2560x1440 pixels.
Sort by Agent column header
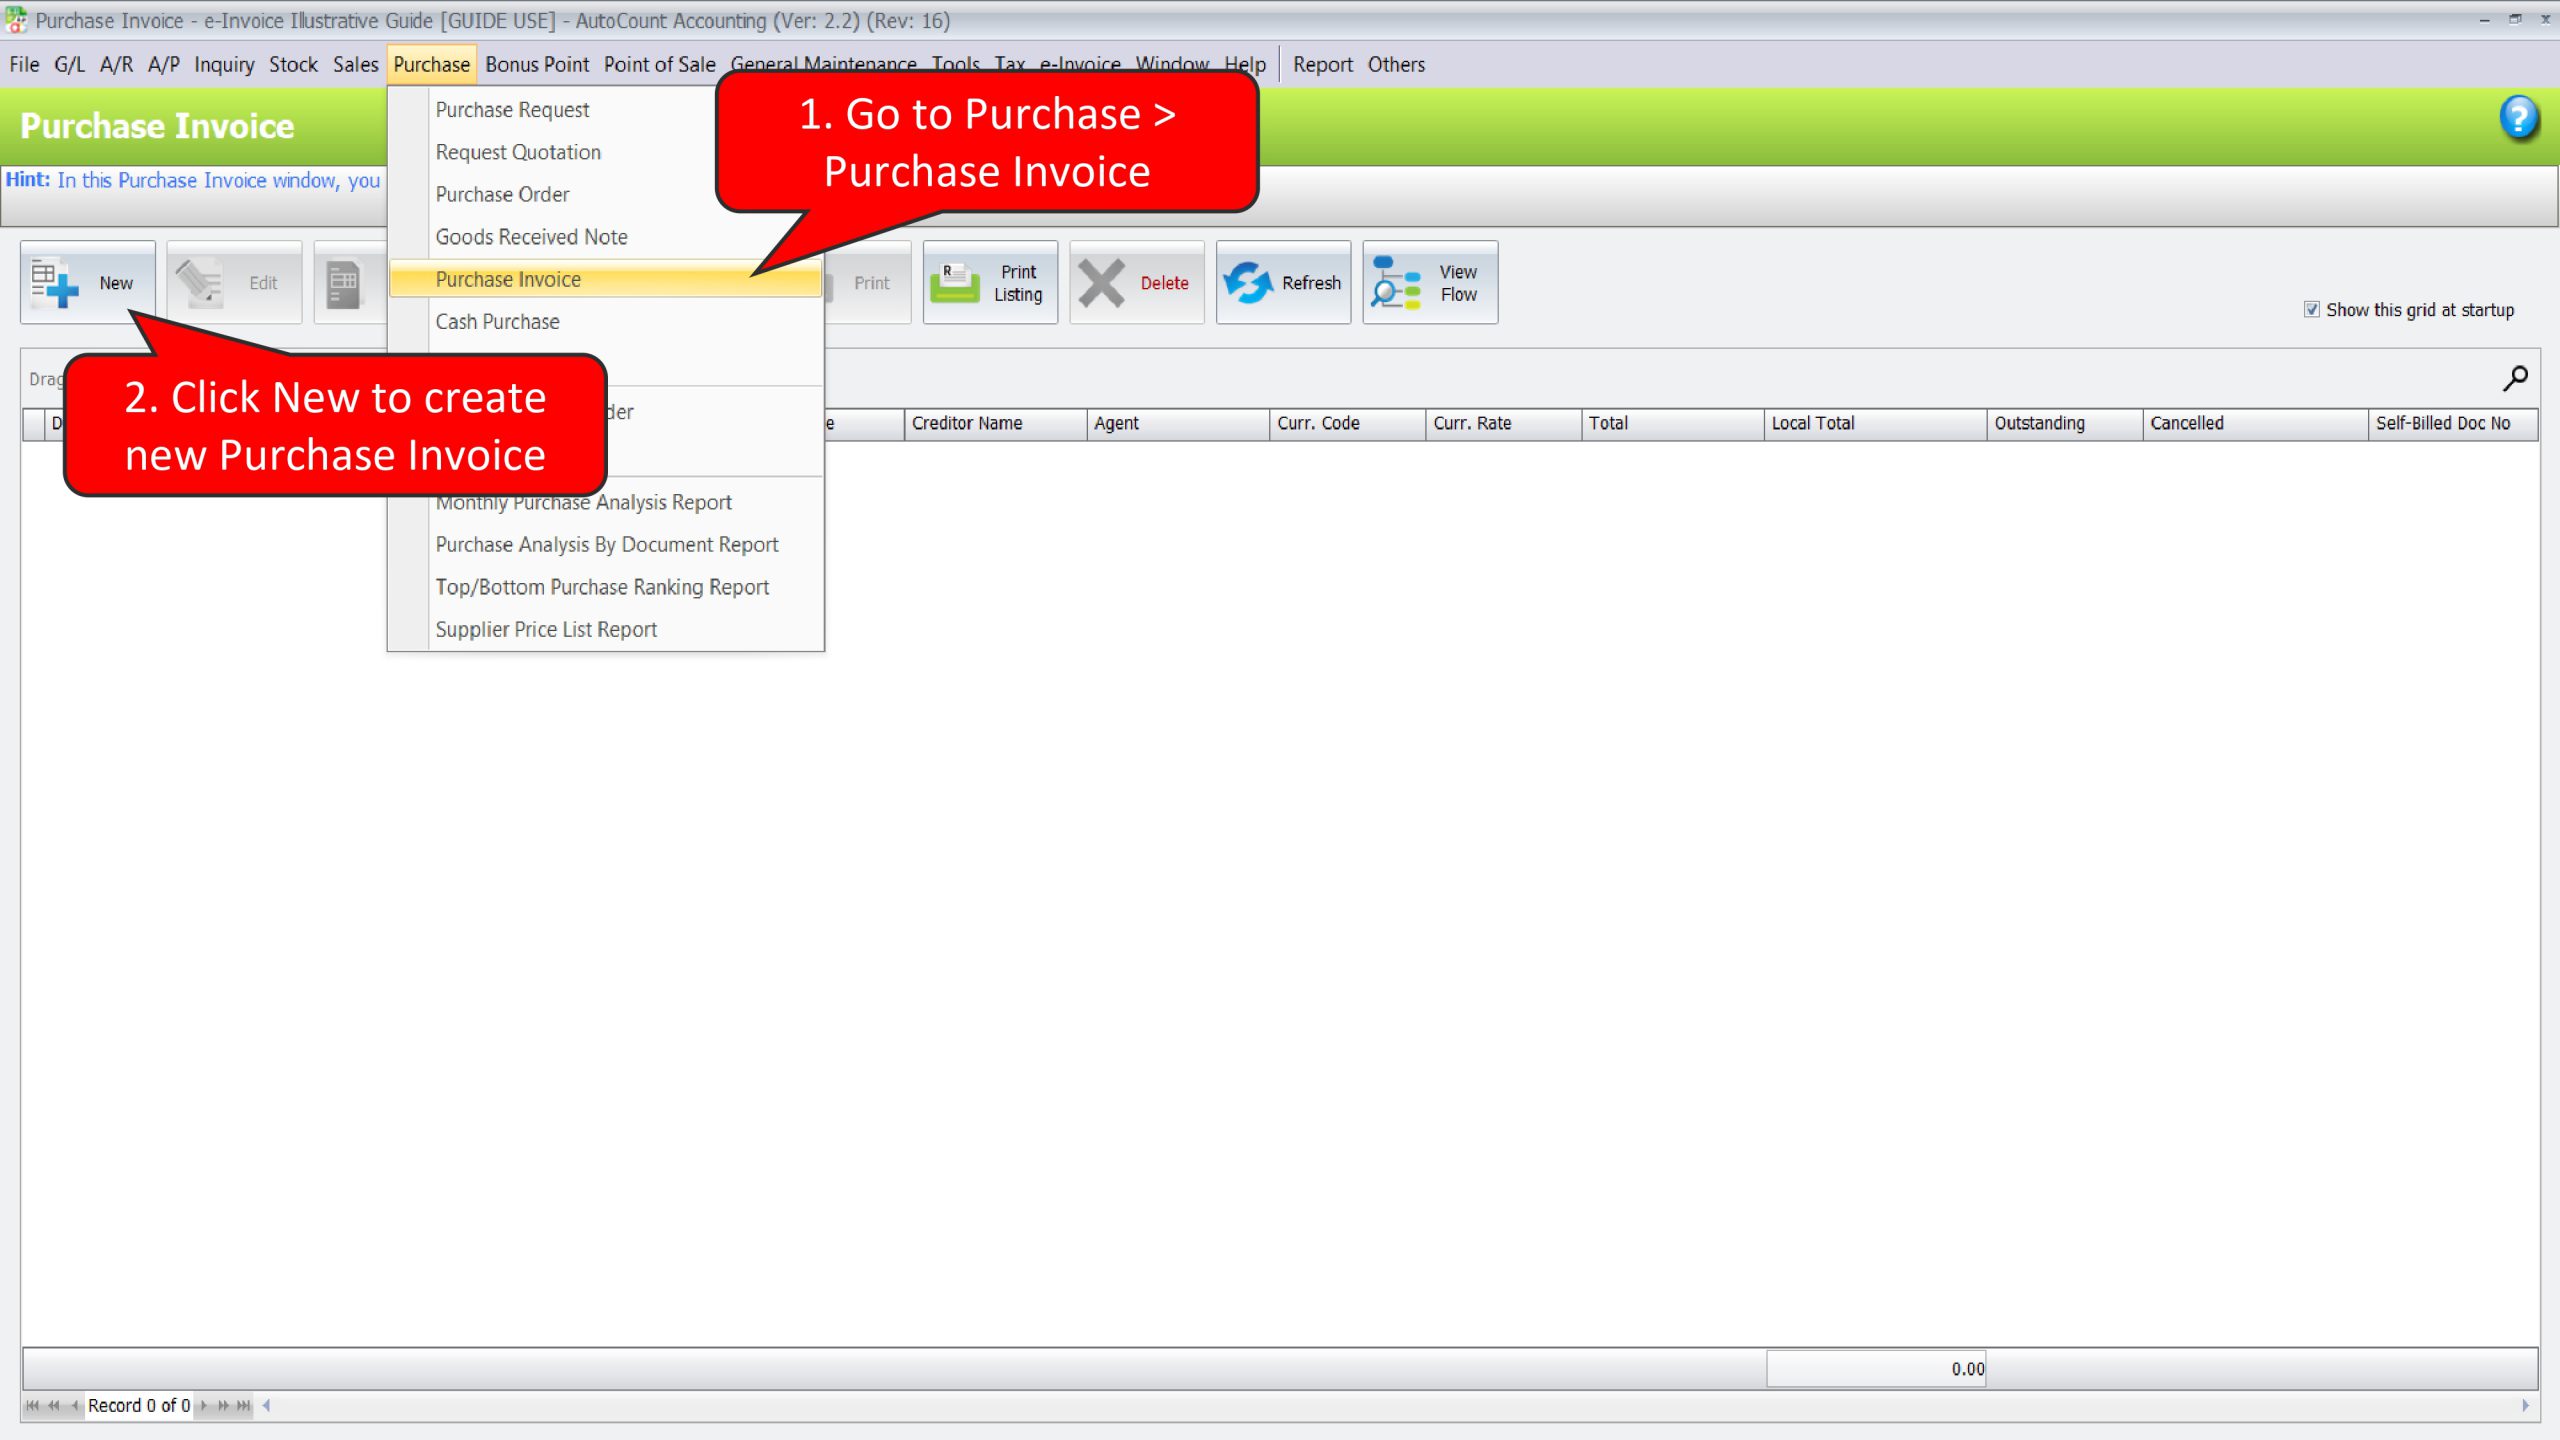point(1177,423)
